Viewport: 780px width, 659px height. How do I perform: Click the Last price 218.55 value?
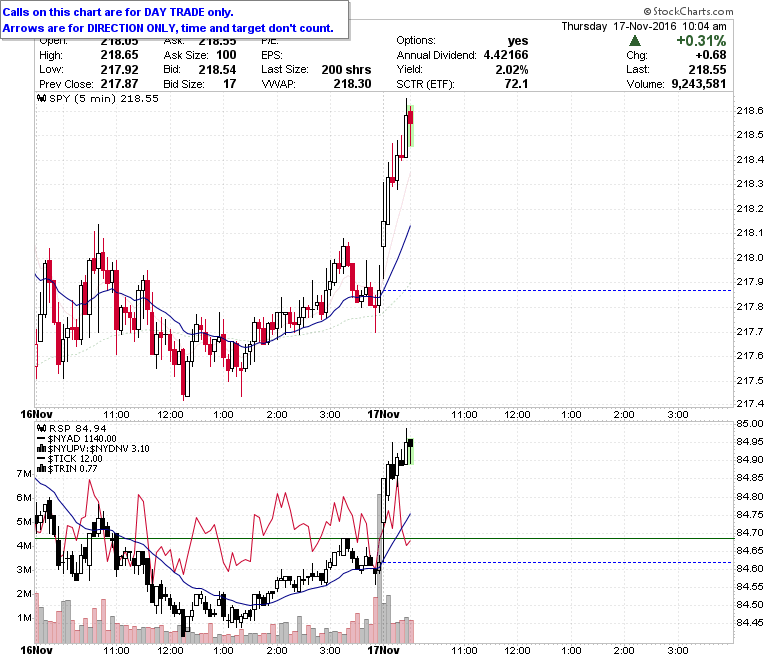pos(707,70)
